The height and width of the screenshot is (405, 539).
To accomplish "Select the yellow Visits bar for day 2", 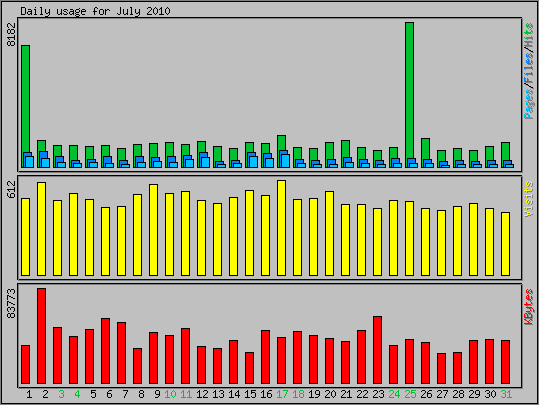I will click(x=42, y=229).
